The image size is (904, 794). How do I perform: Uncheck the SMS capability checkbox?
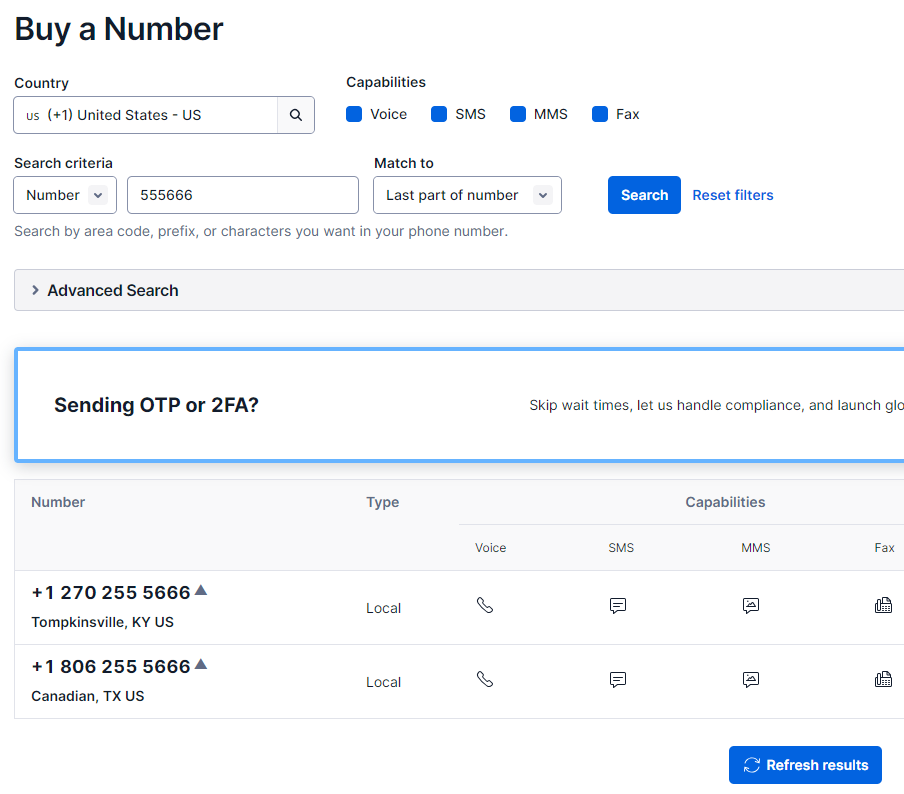point(439,114)
